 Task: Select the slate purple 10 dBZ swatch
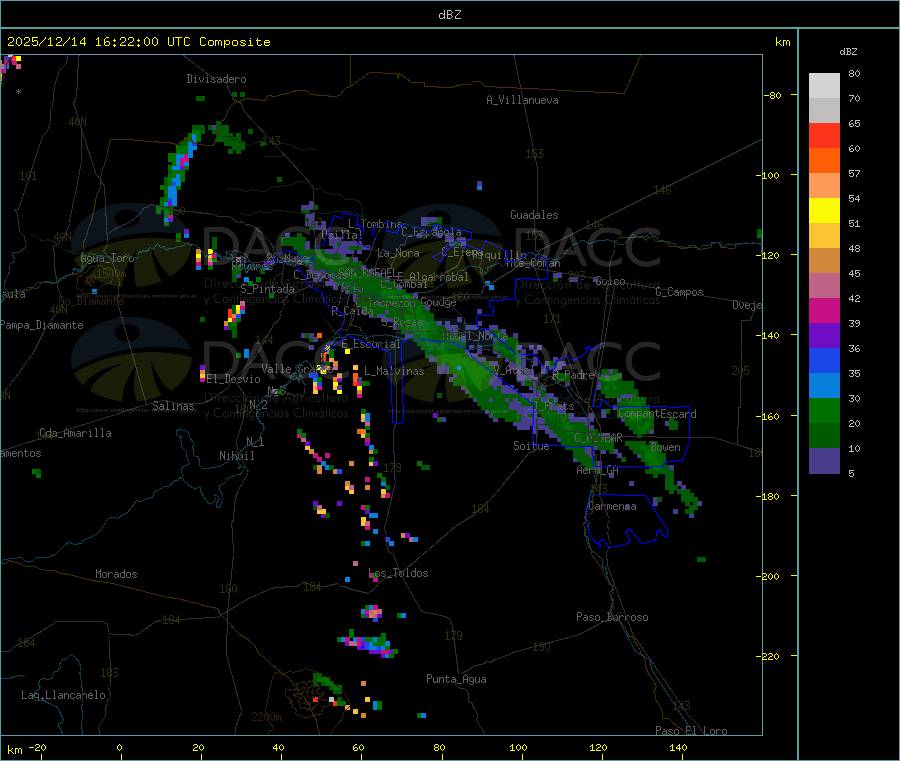(824, 461)
